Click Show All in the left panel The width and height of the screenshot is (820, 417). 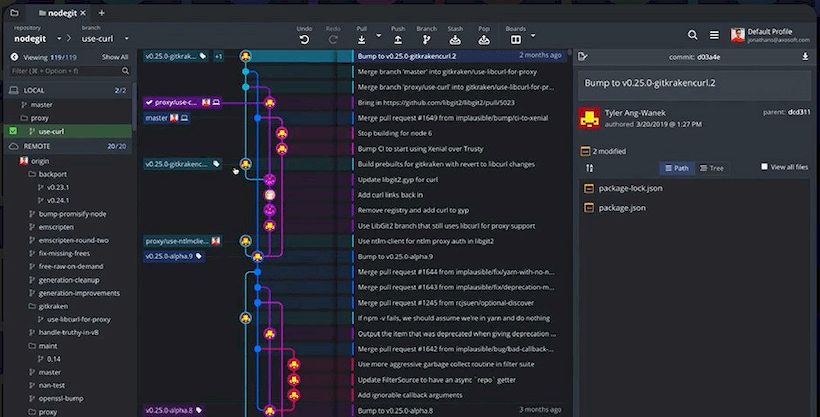pos(115,57)
